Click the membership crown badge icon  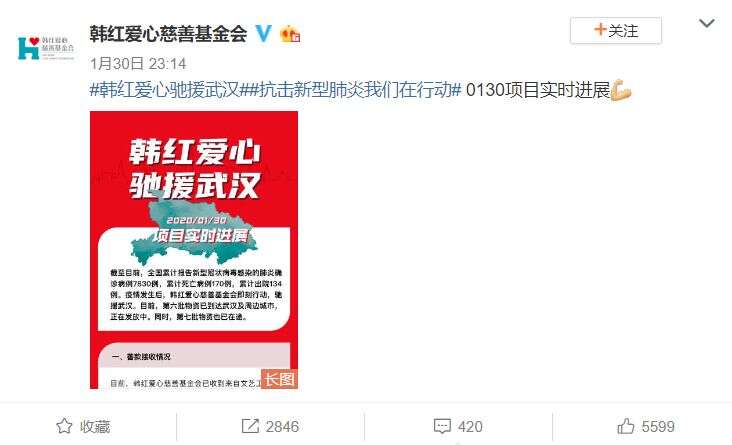(290, 34)
